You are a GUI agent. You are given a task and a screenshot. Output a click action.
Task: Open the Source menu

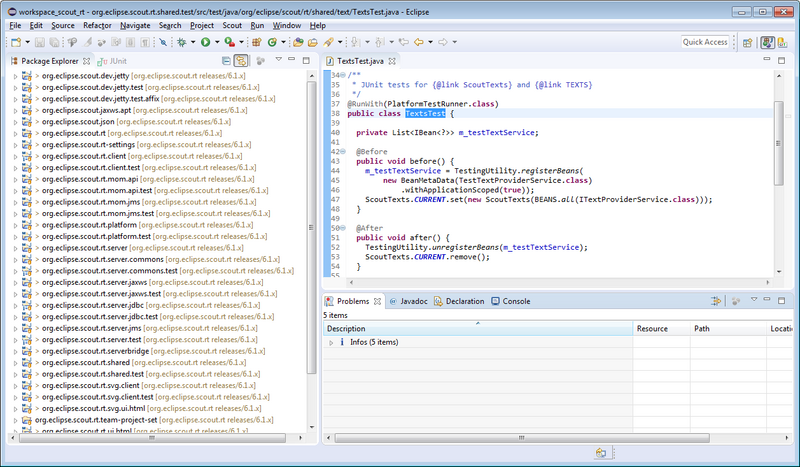coord(63,26)
